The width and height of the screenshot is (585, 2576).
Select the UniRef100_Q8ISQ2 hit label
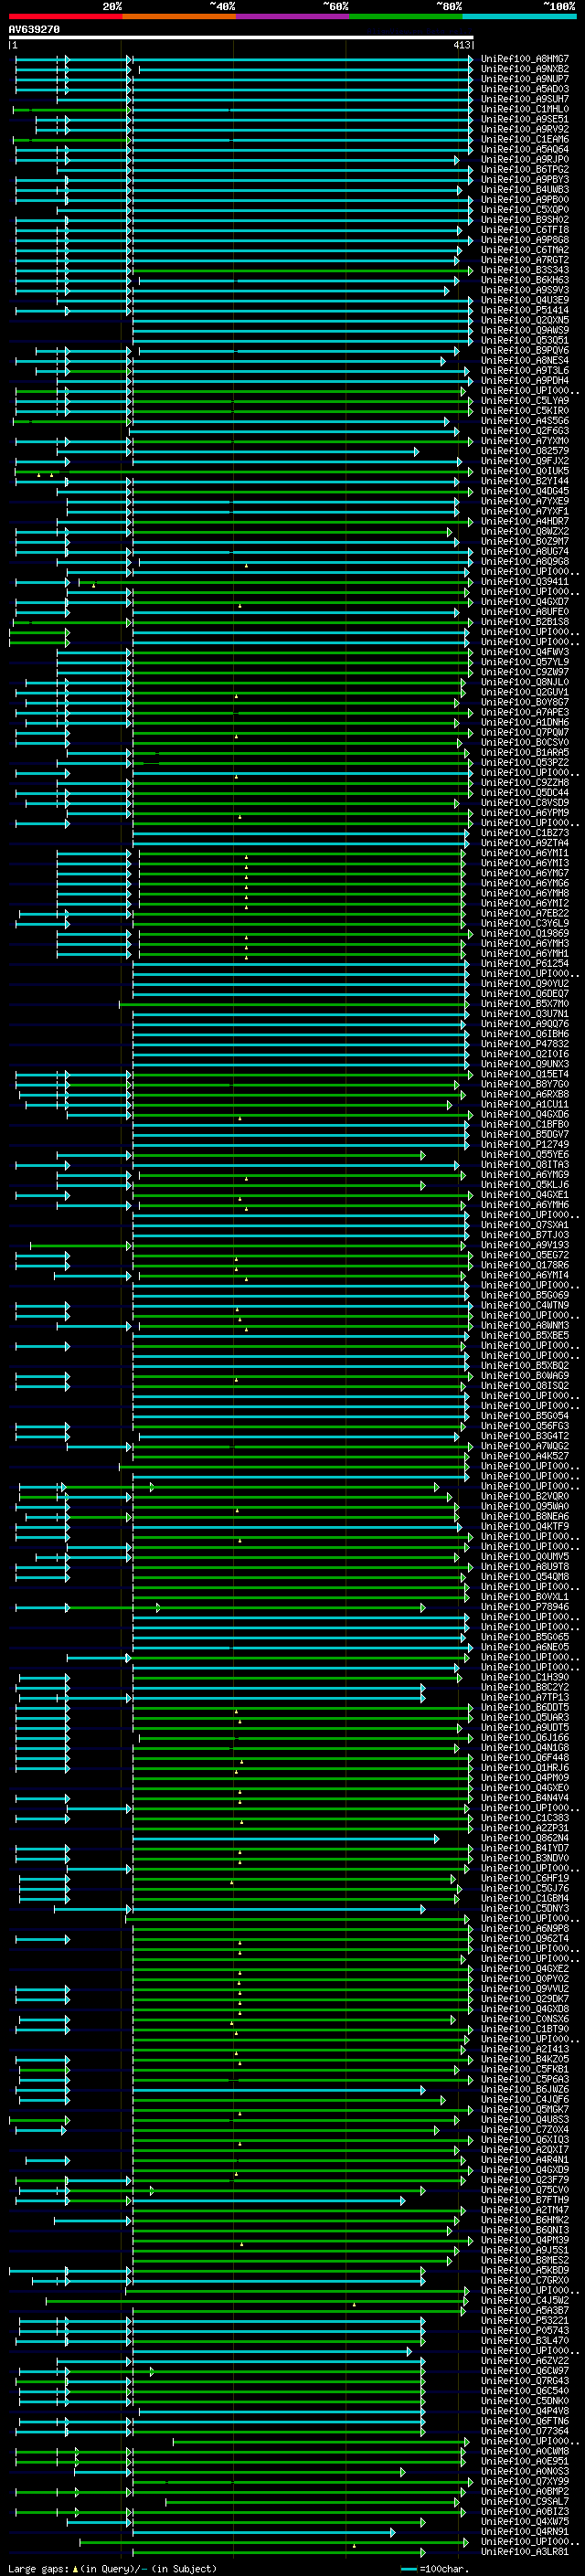[525, 1386]
